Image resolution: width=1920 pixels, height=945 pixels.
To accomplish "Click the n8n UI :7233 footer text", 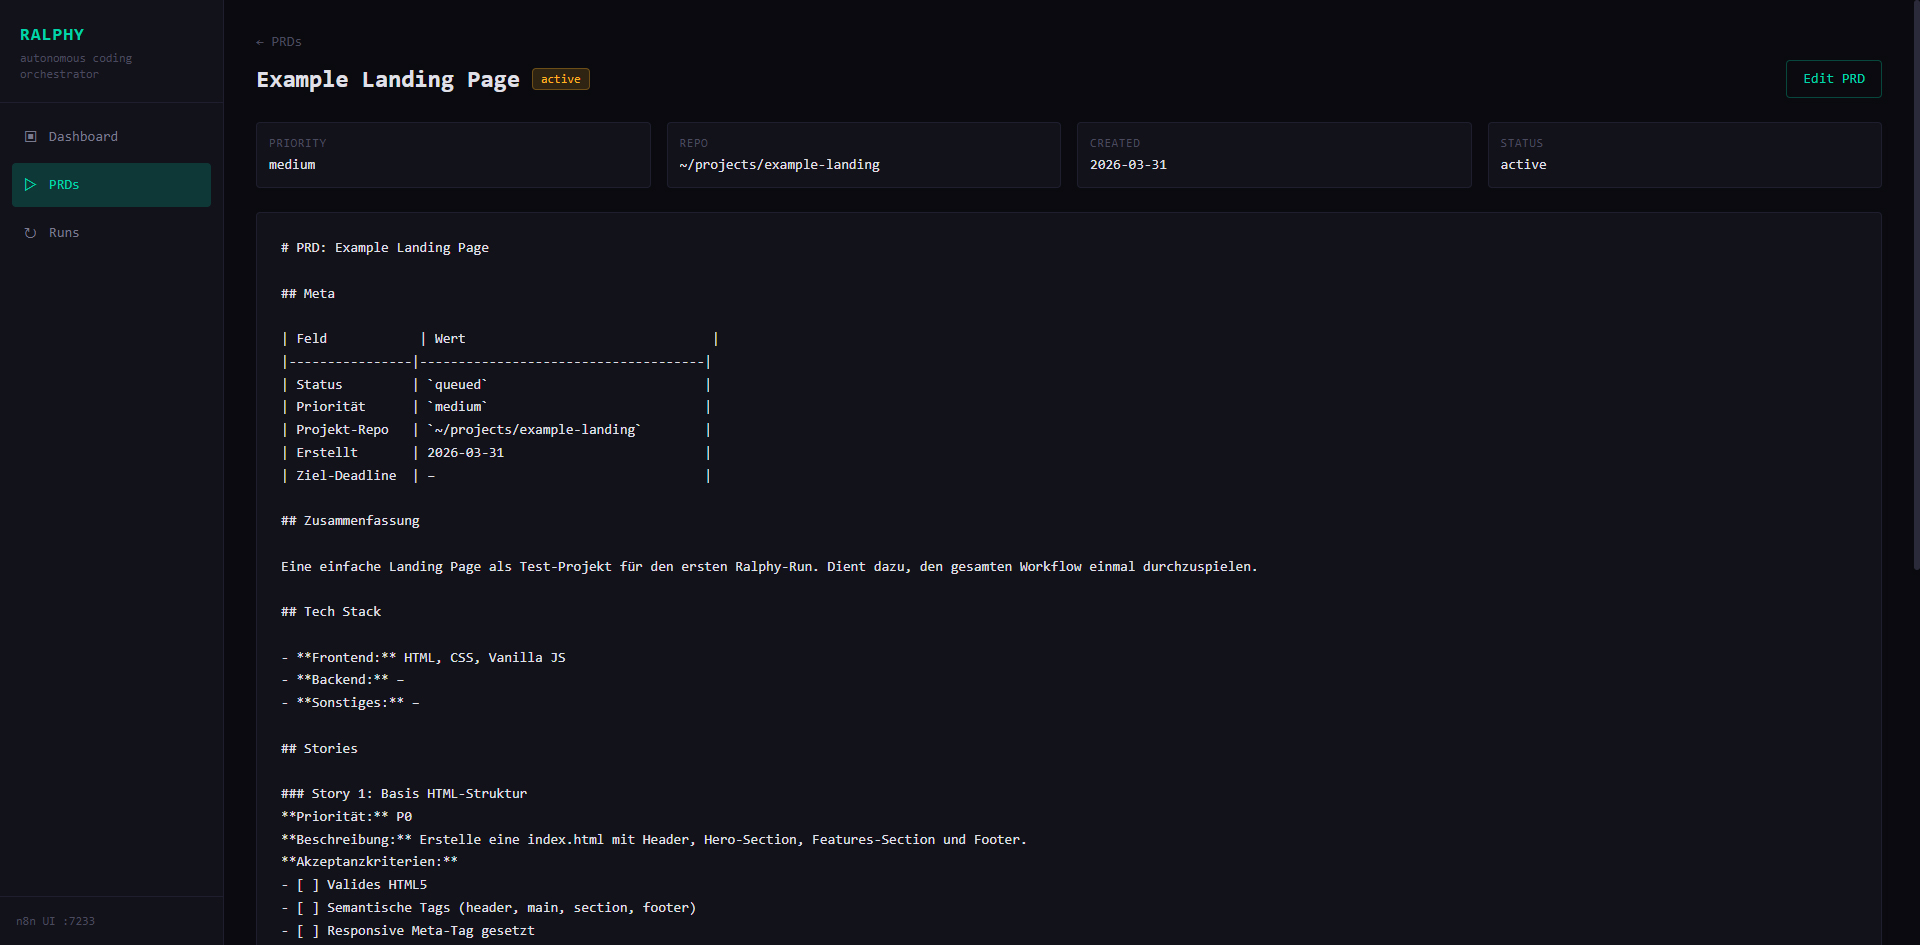I will pos(56,921).
